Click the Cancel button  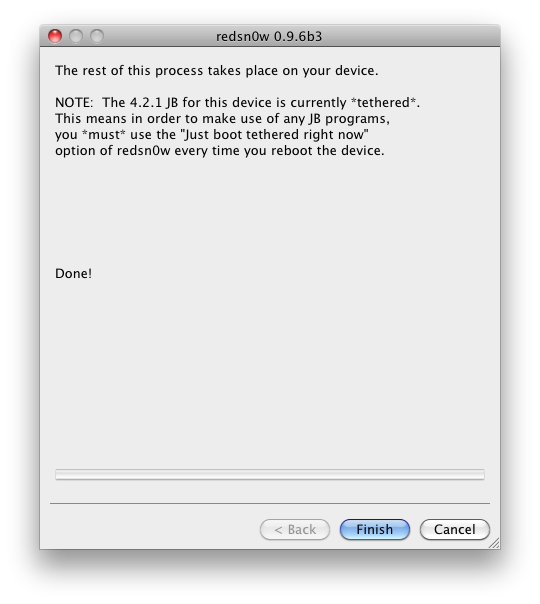pyautogui.click(x=454, y=529)
